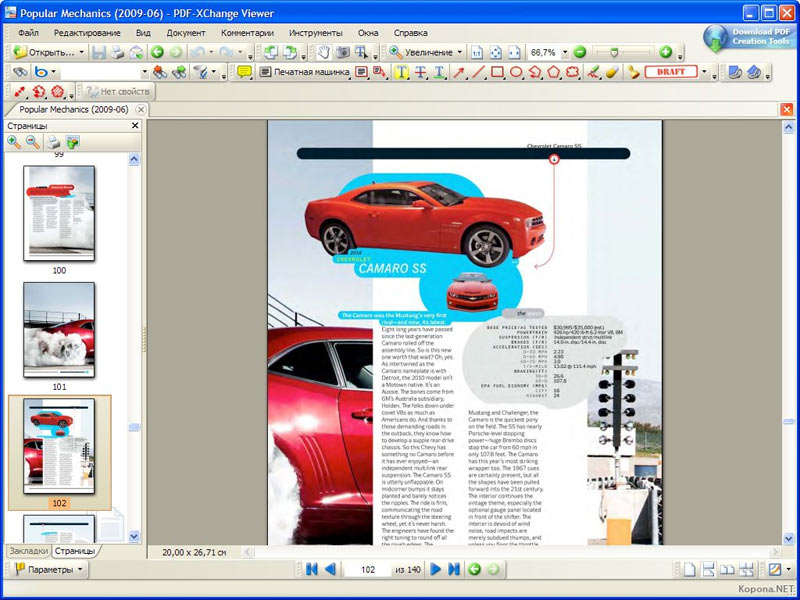
Task: Click the page number field showing 102
Action: click(x=370, y=568)
